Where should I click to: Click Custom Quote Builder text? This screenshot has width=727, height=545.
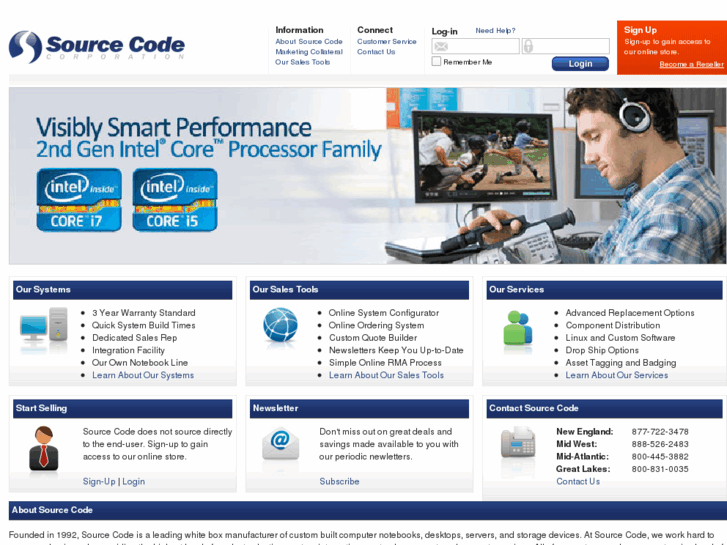coord(373,338)
